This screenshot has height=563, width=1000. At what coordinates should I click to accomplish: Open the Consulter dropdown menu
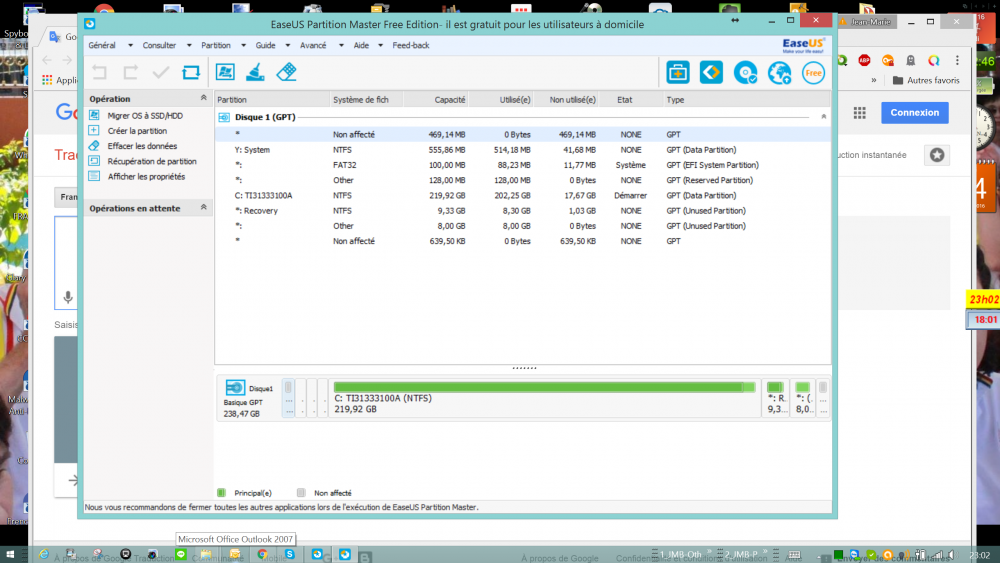pyautogui.click(x=159, y=45)
